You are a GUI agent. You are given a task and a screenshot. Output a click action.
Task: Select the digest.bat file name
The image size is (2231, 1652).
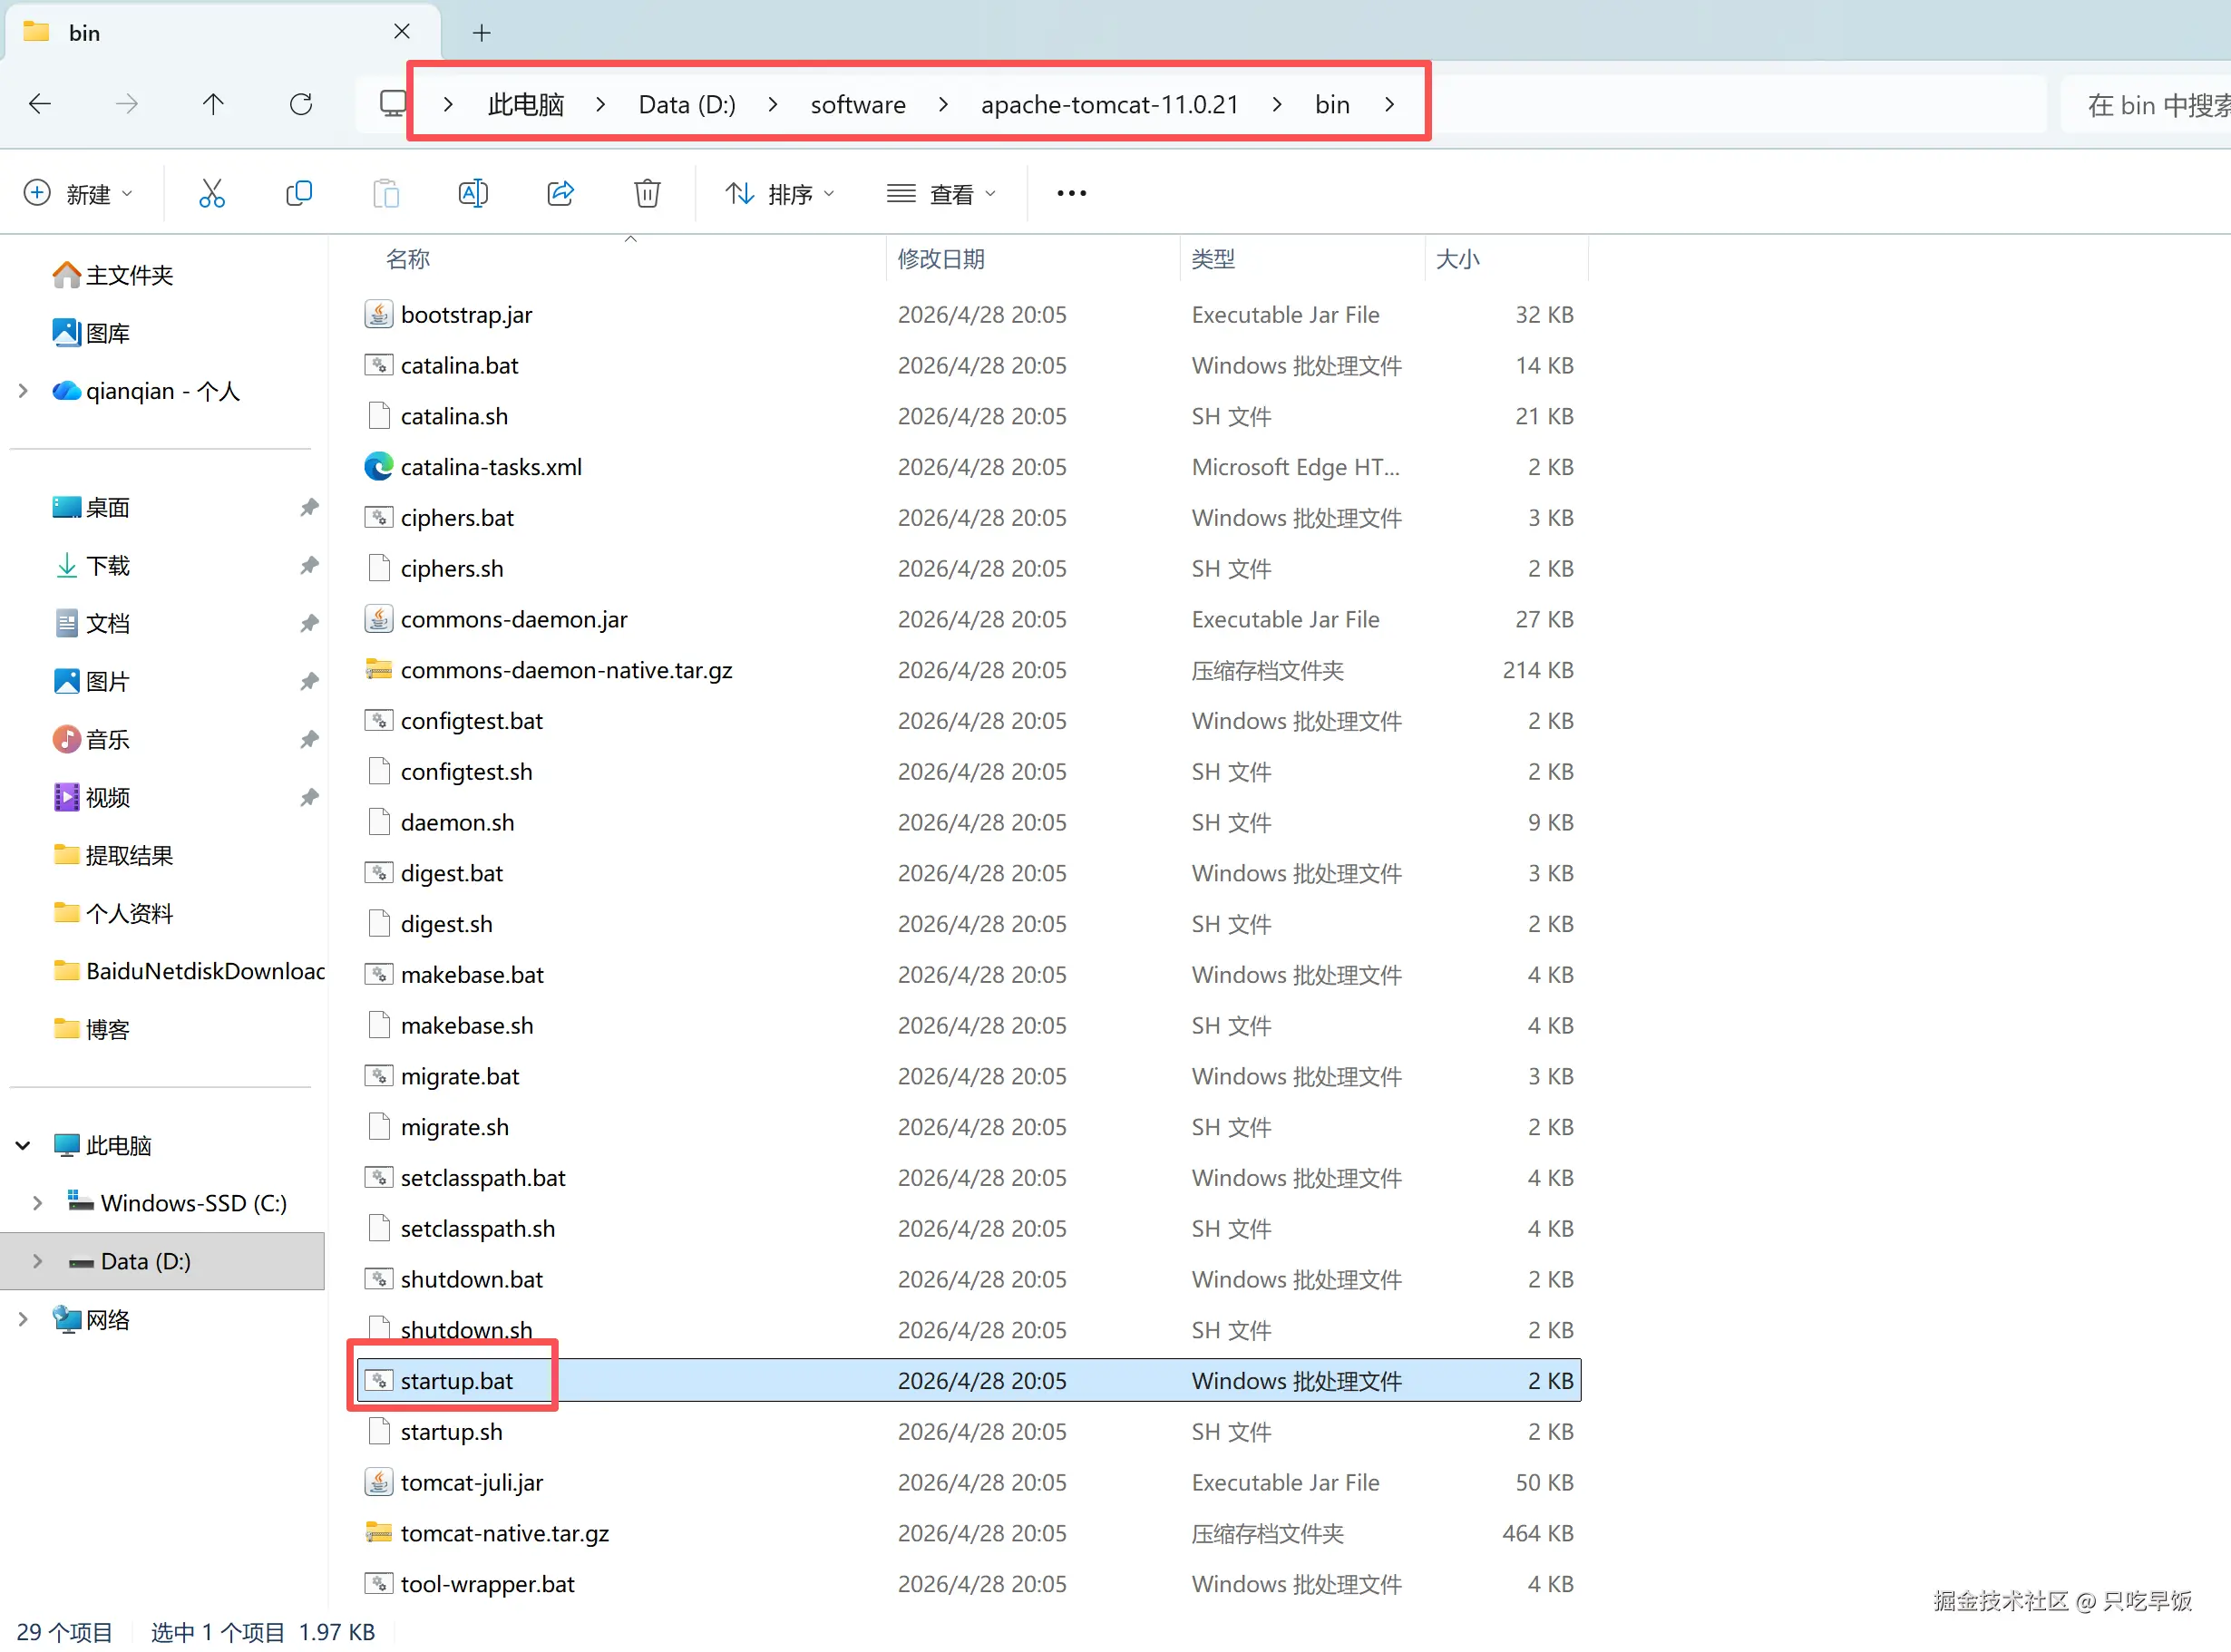[452, 874]
